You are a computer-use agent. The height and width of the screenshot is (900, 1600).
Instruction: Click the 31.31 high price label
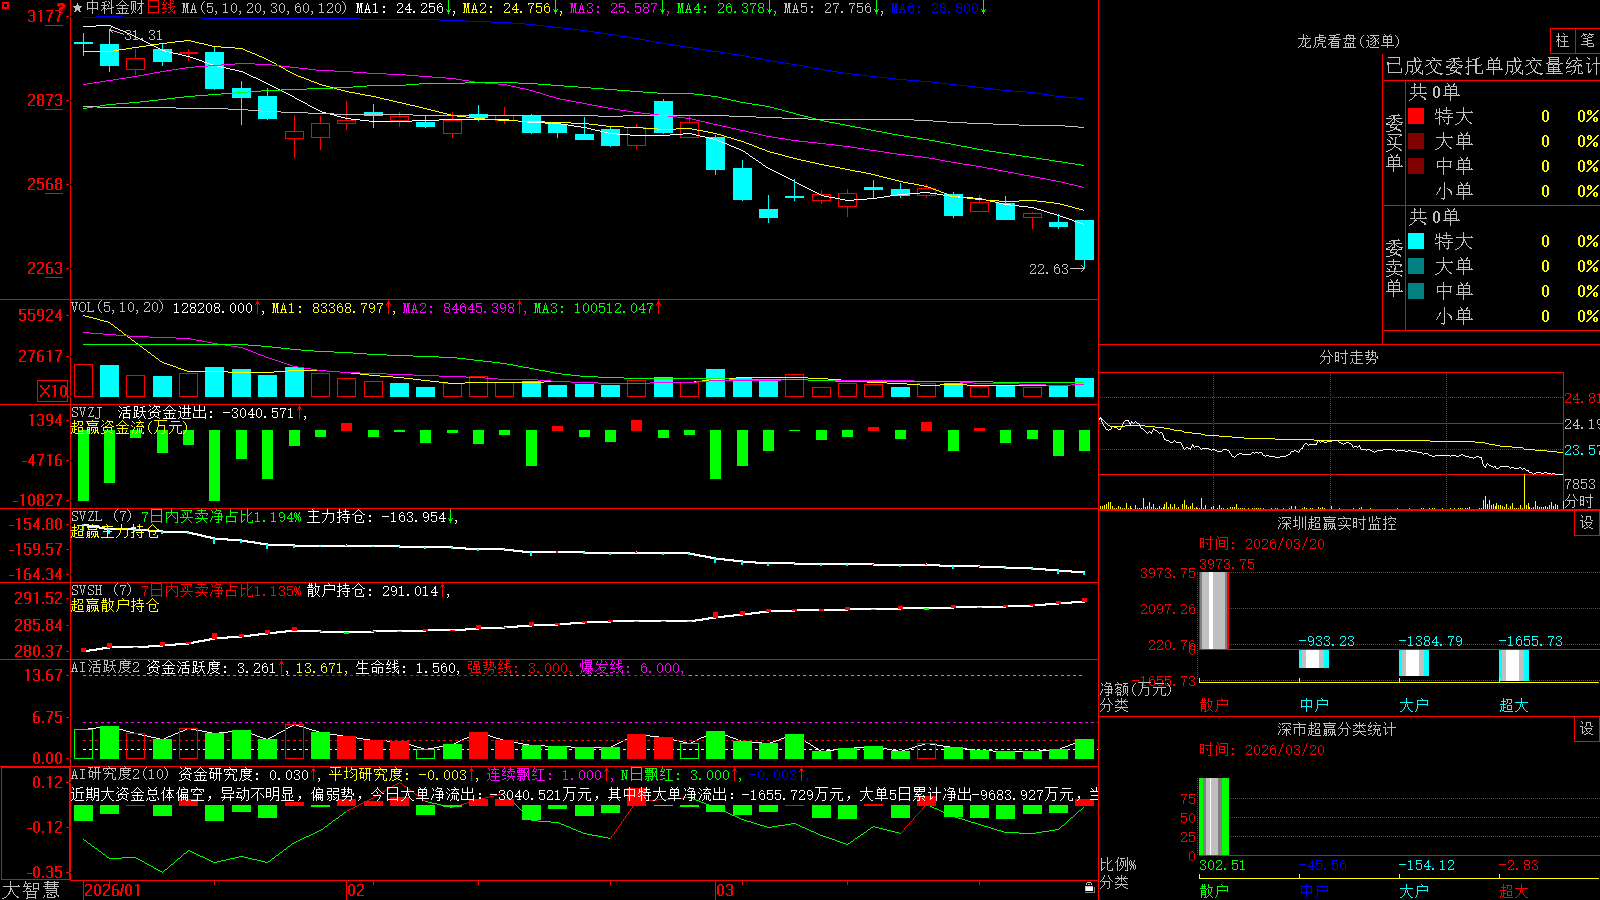[x=143, y=35]
